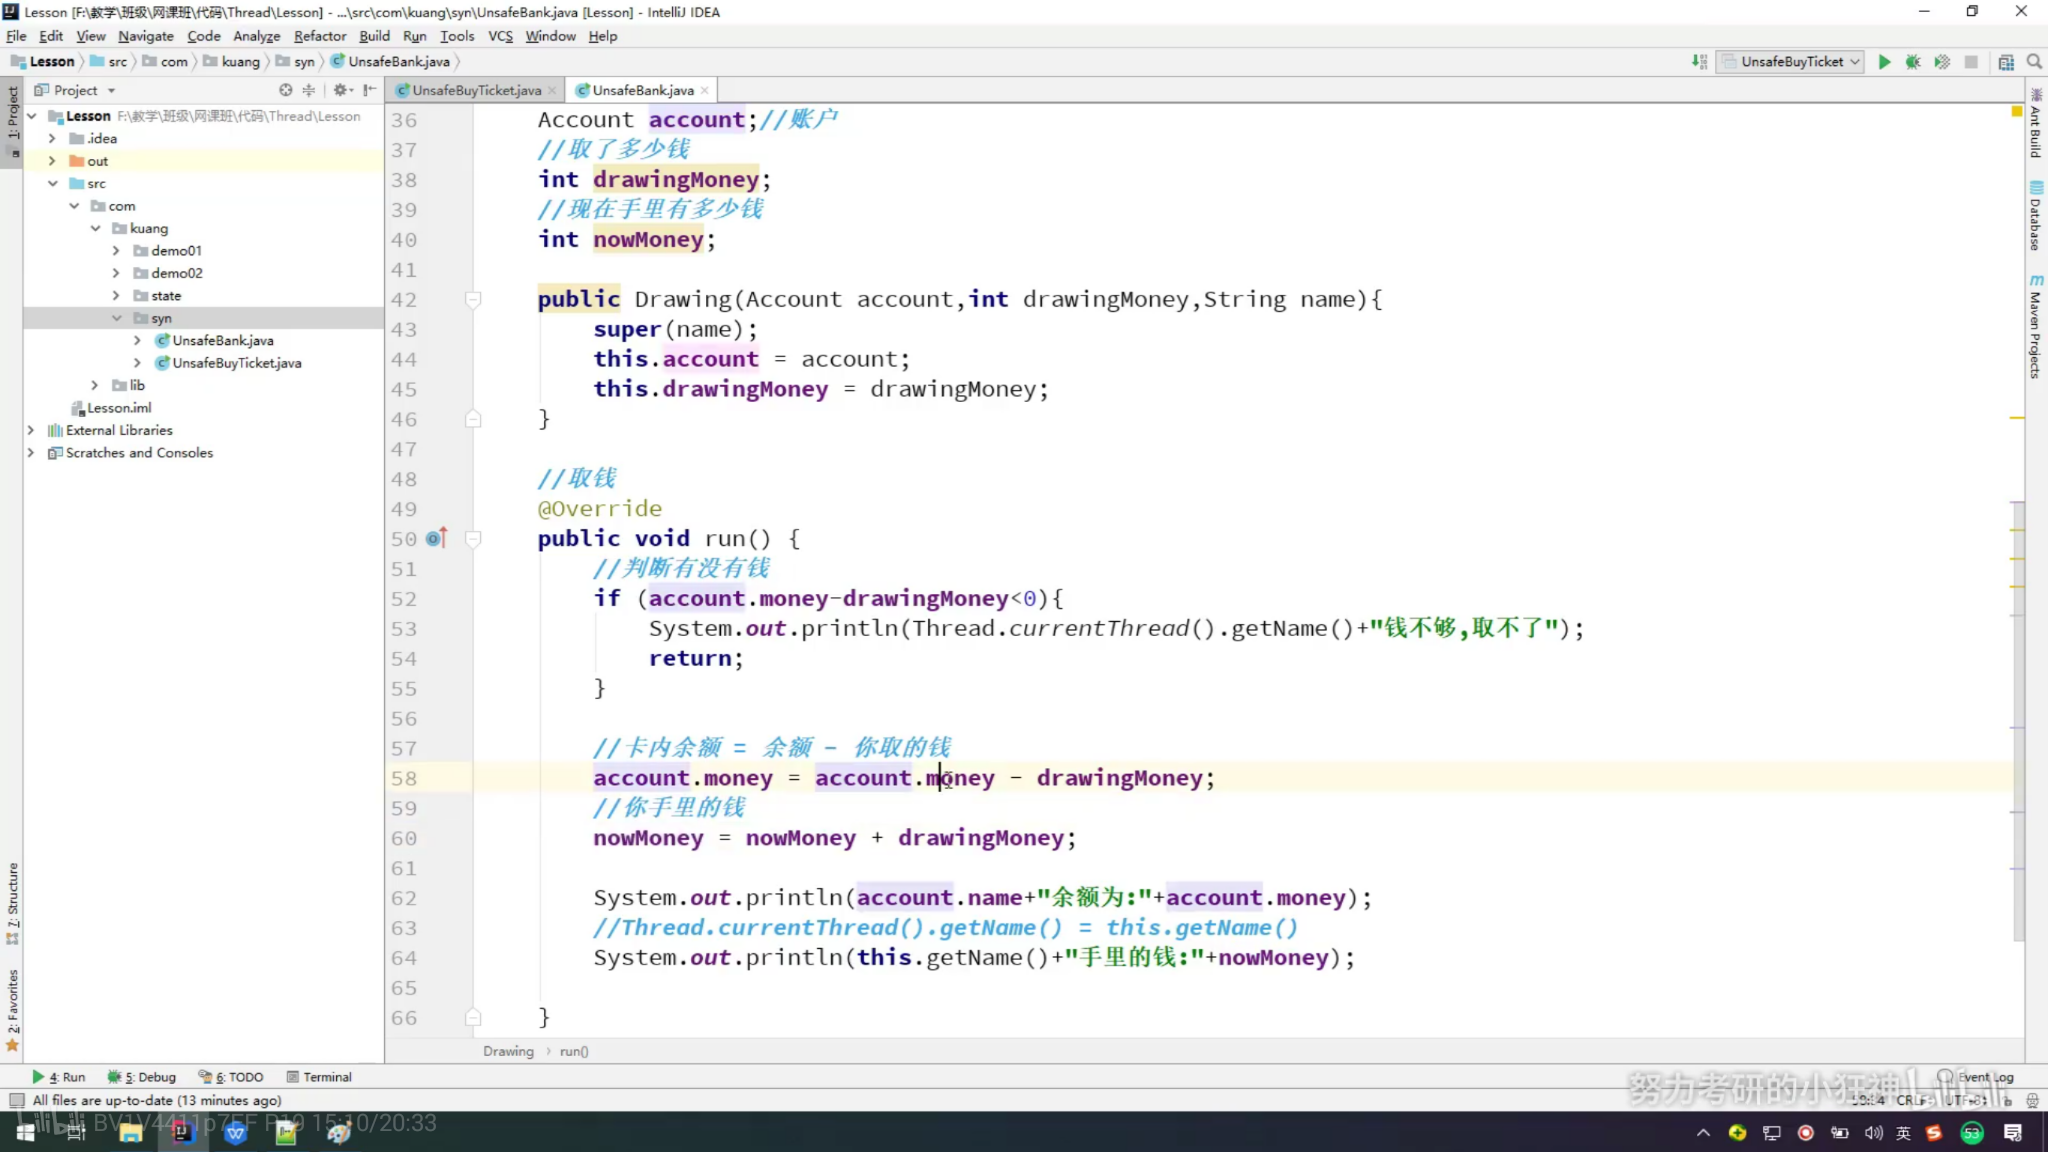Click run() in editor breadcrumb
The image size is (2048, 1152).
click(574, 1051)
